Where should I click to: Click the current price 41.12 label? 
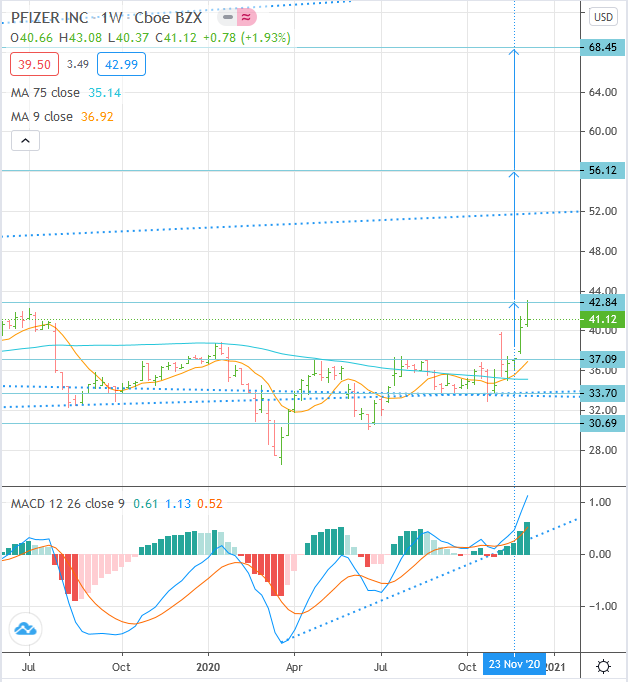click(602, 319)
